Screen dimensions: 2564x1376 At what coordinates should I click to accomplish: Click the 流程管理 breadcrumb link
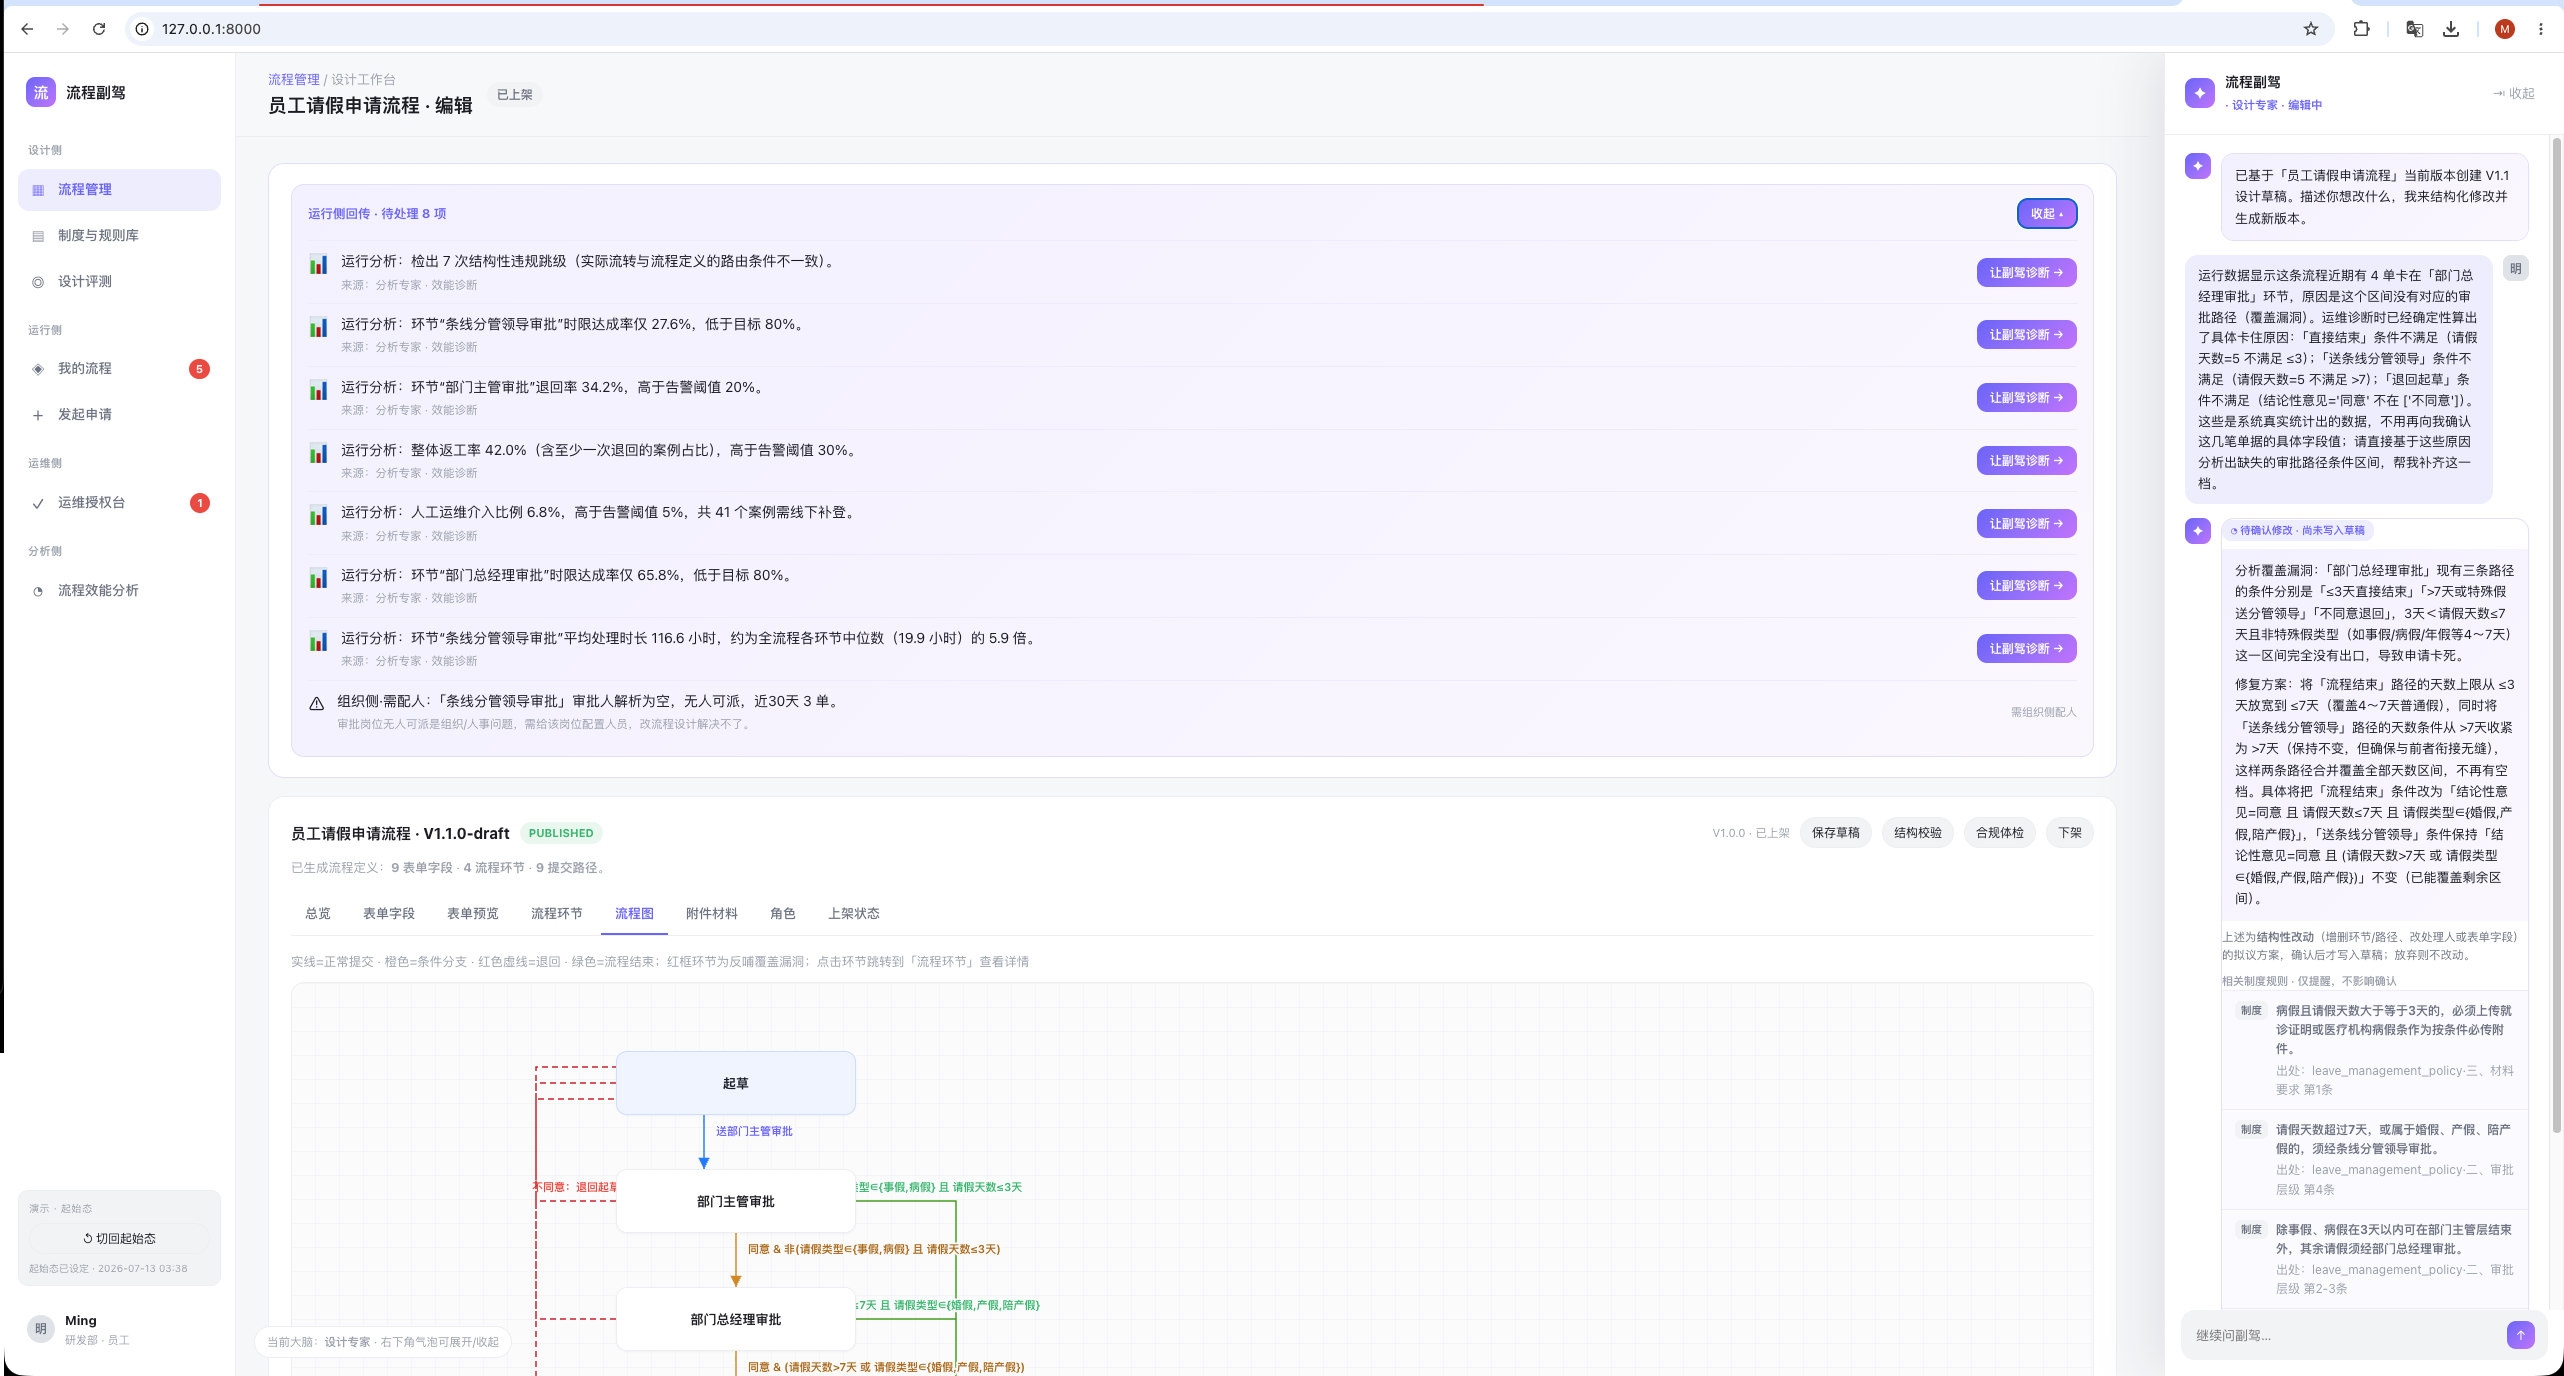click(294, 79)
